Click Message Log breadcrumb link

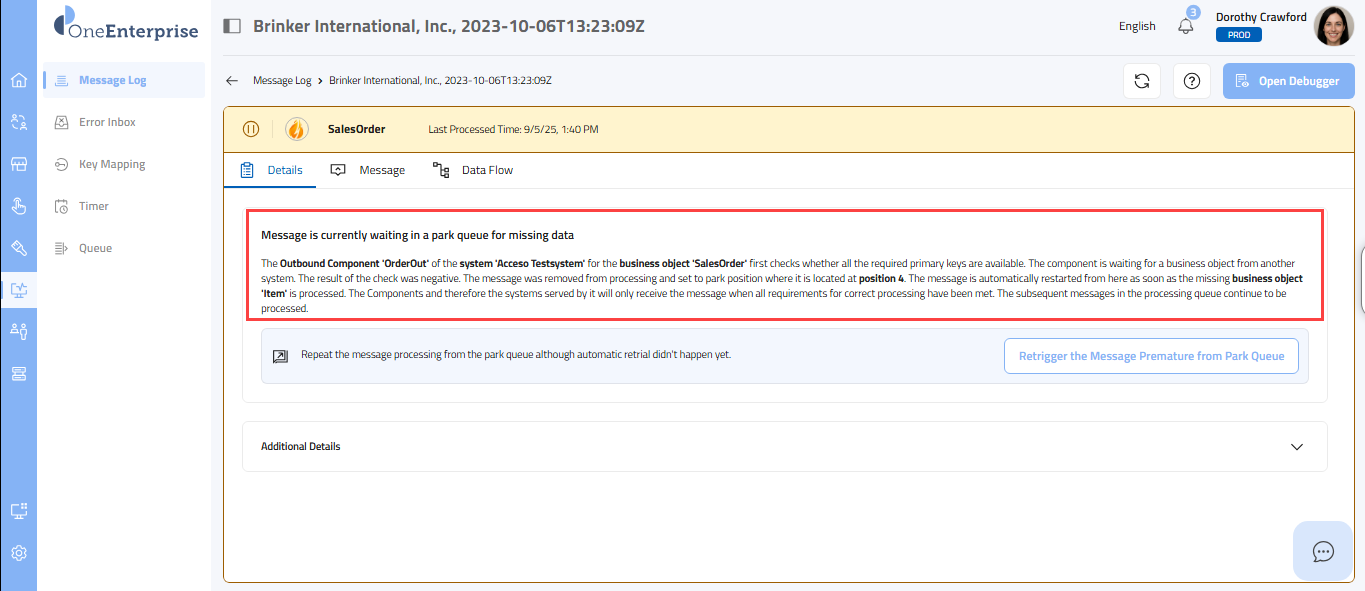point(282,81)
